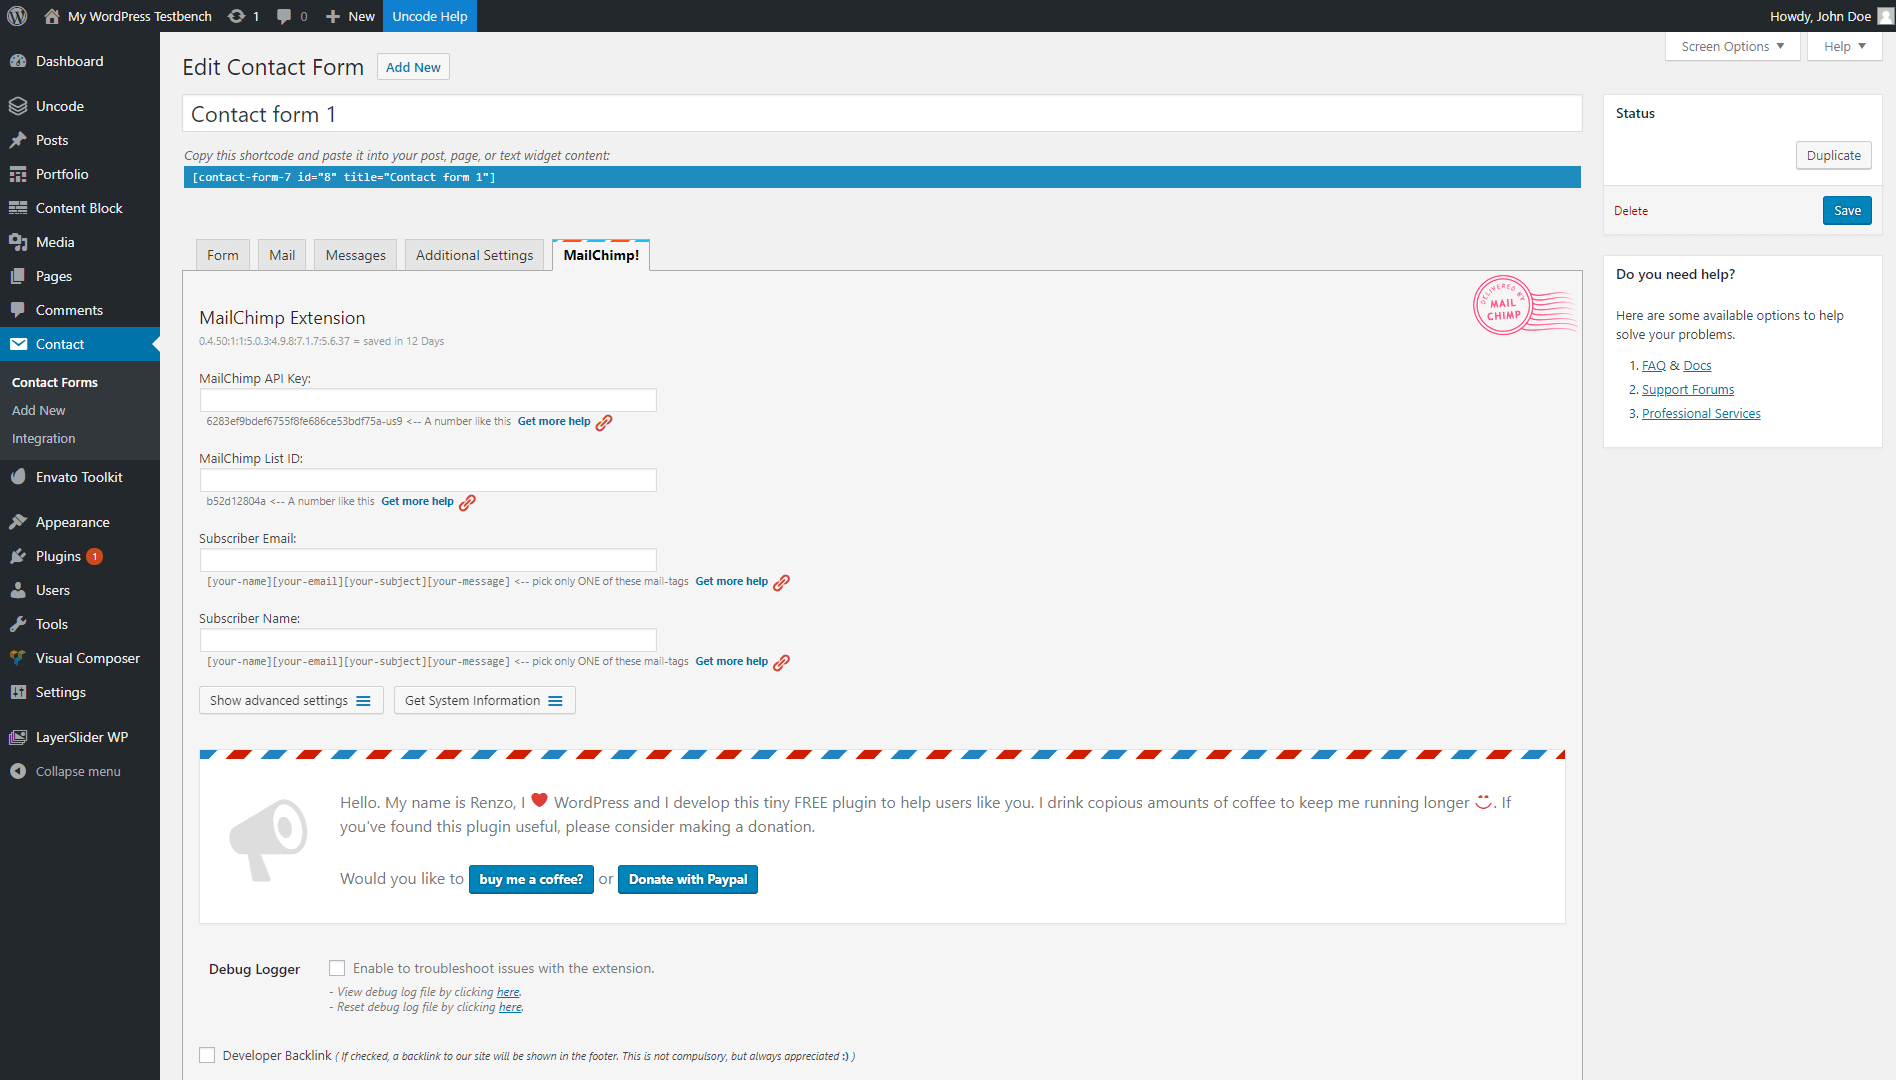Click the Visual Composer icon
This screenshot has width=1896, height=1080.
click(x=18, y=658)
